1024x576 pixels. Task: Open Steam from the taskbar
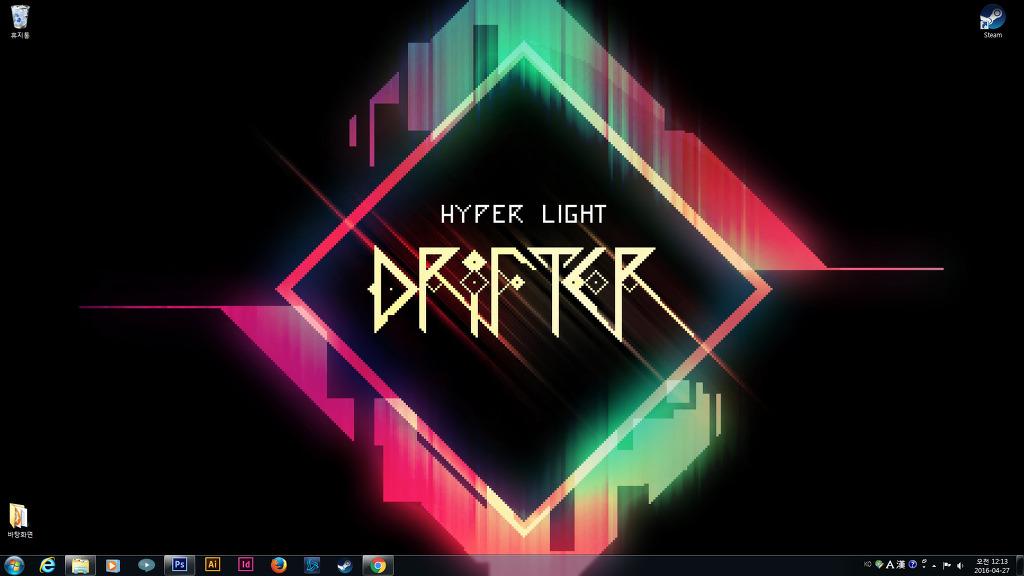345,566
